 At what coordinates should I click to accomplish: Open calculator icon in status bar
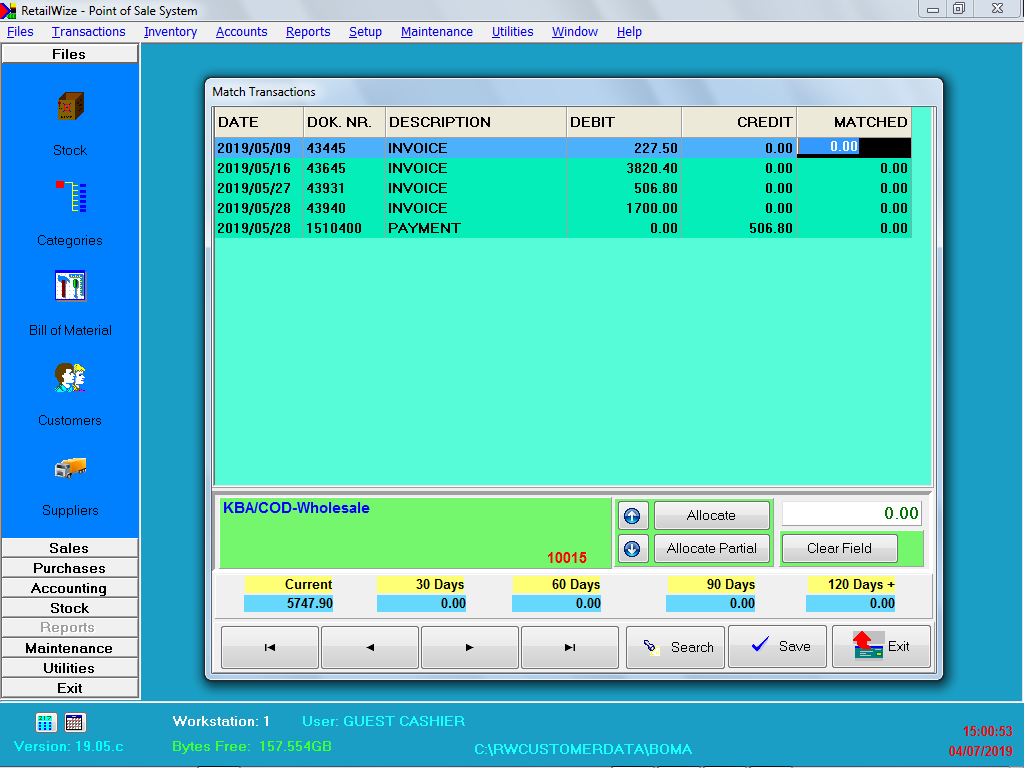pyautogui.click(x=46, y=722)
